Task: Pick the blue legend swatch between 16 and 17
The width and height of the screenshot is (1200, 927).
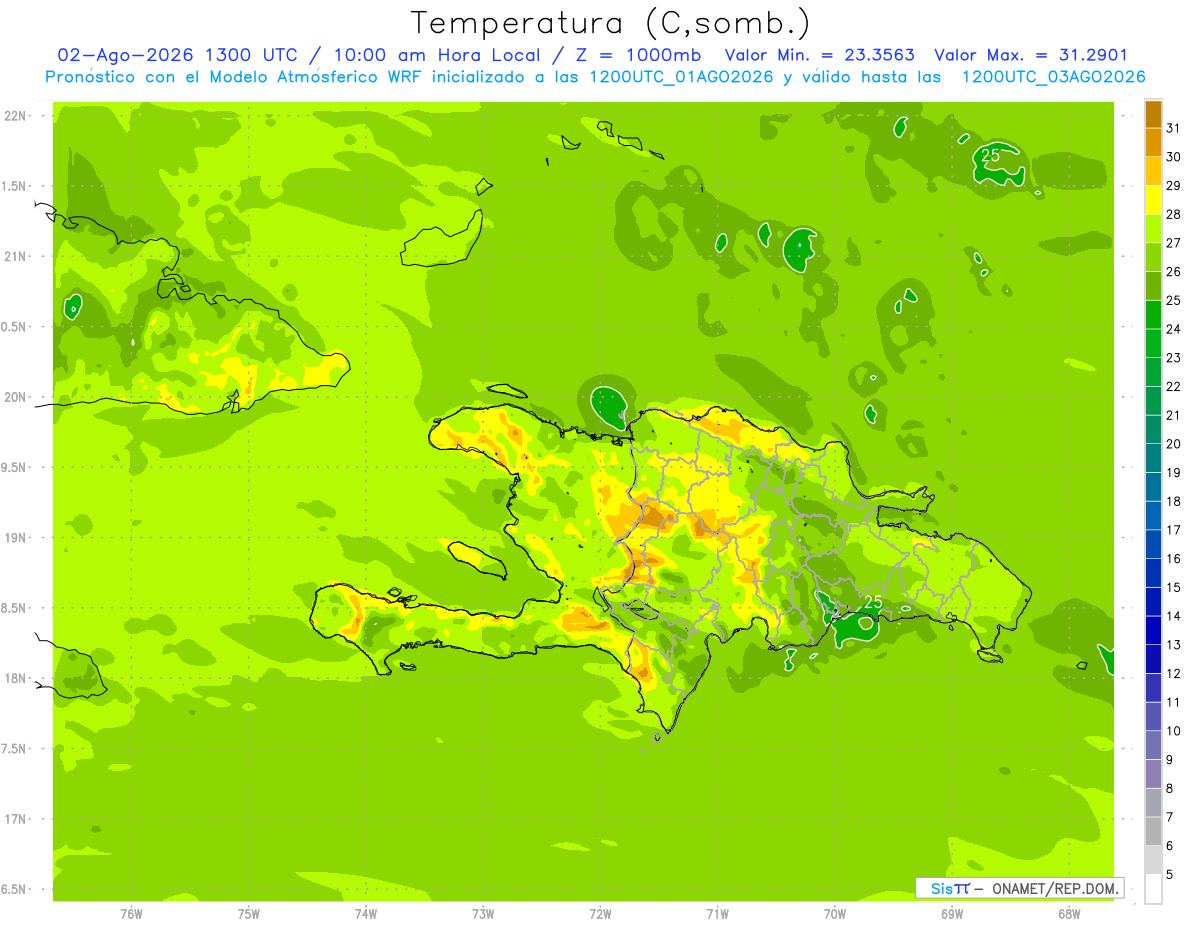Action: pos(1153,545)
